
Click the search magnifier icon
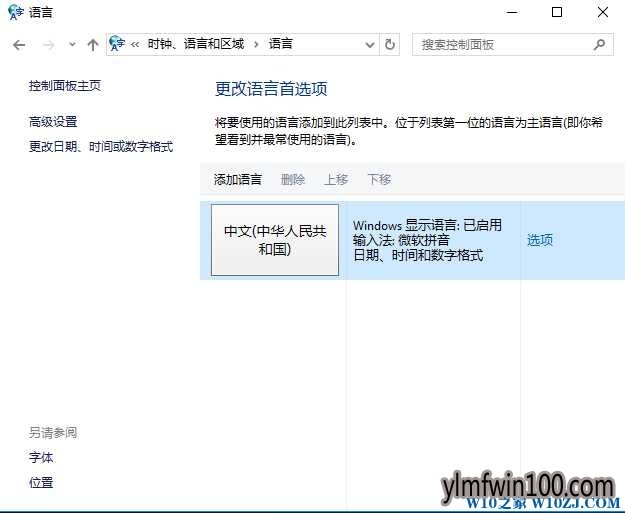(599, 45)
